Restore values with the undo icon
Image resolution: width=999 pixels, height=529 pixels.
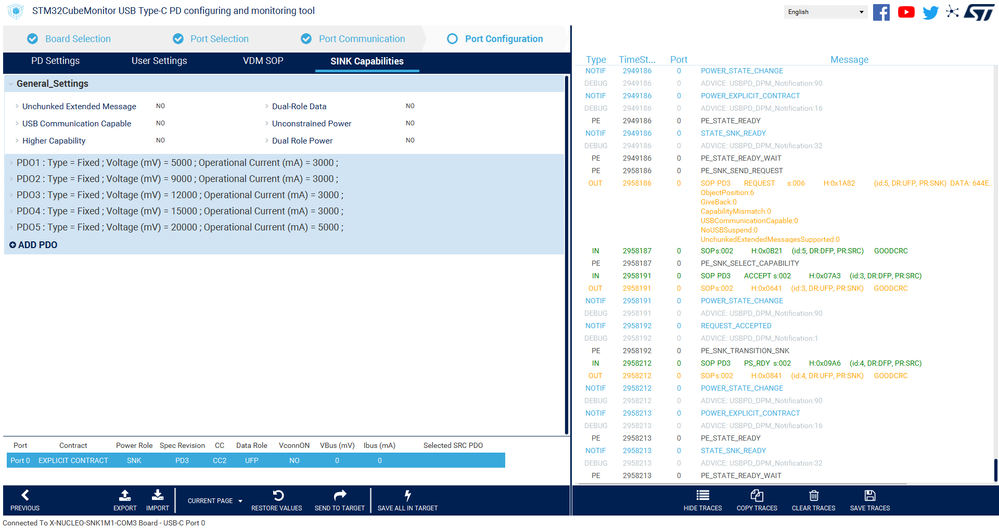pos(277,500)
